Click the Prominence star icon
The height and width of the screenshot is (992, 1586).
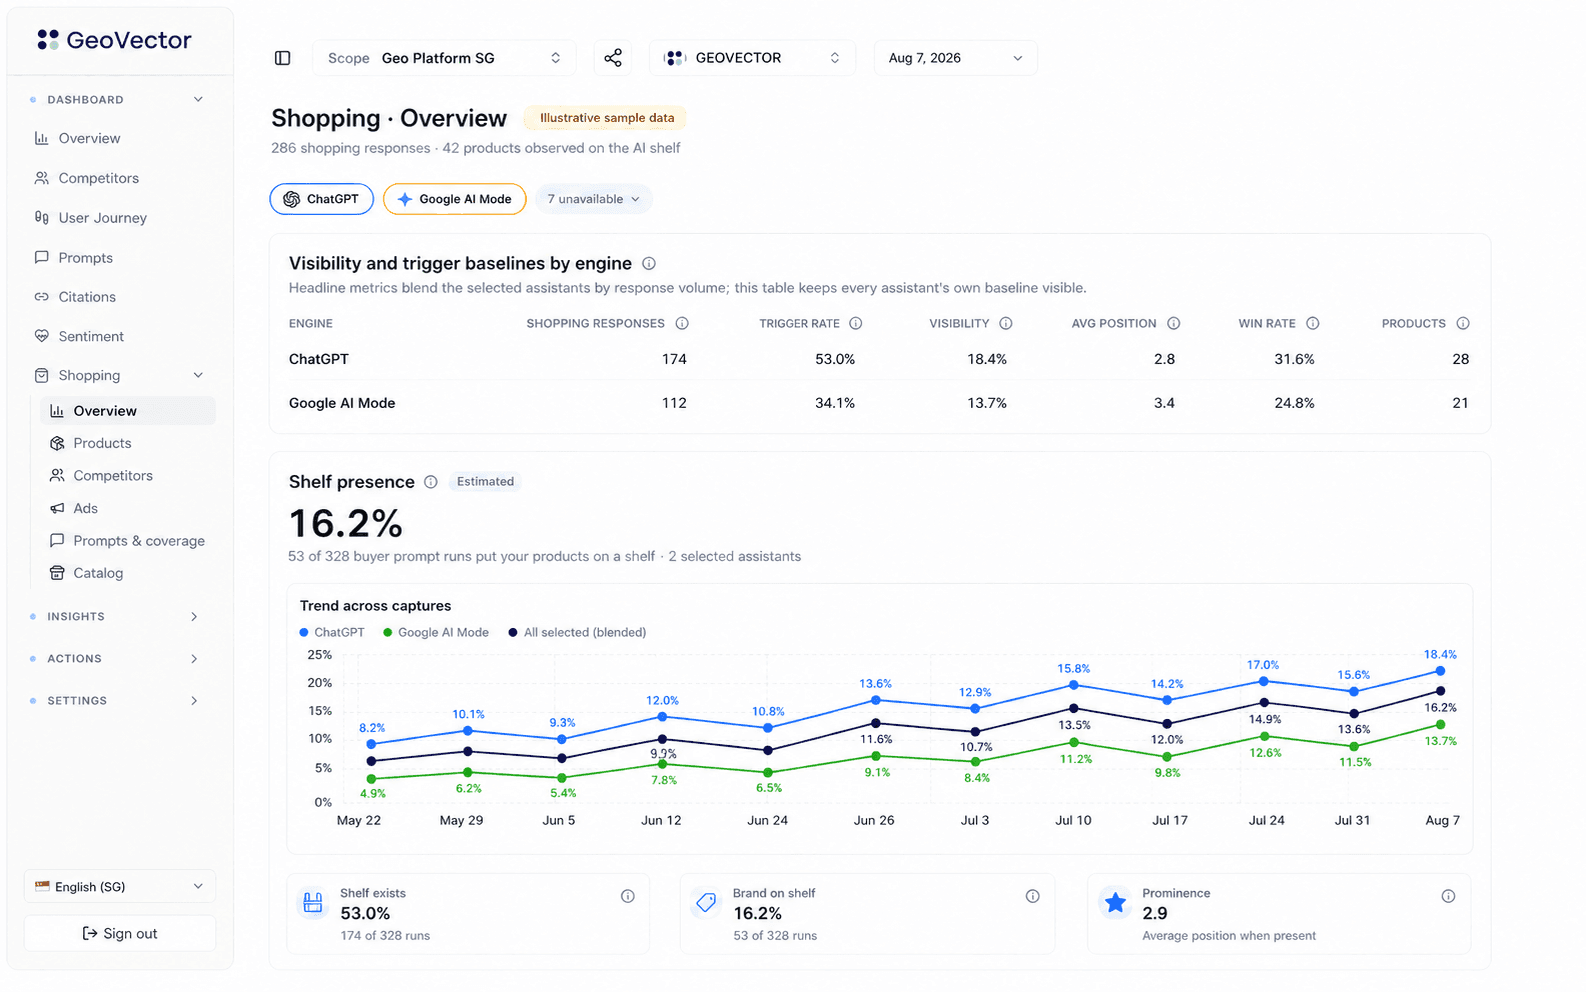[1115, 903]
